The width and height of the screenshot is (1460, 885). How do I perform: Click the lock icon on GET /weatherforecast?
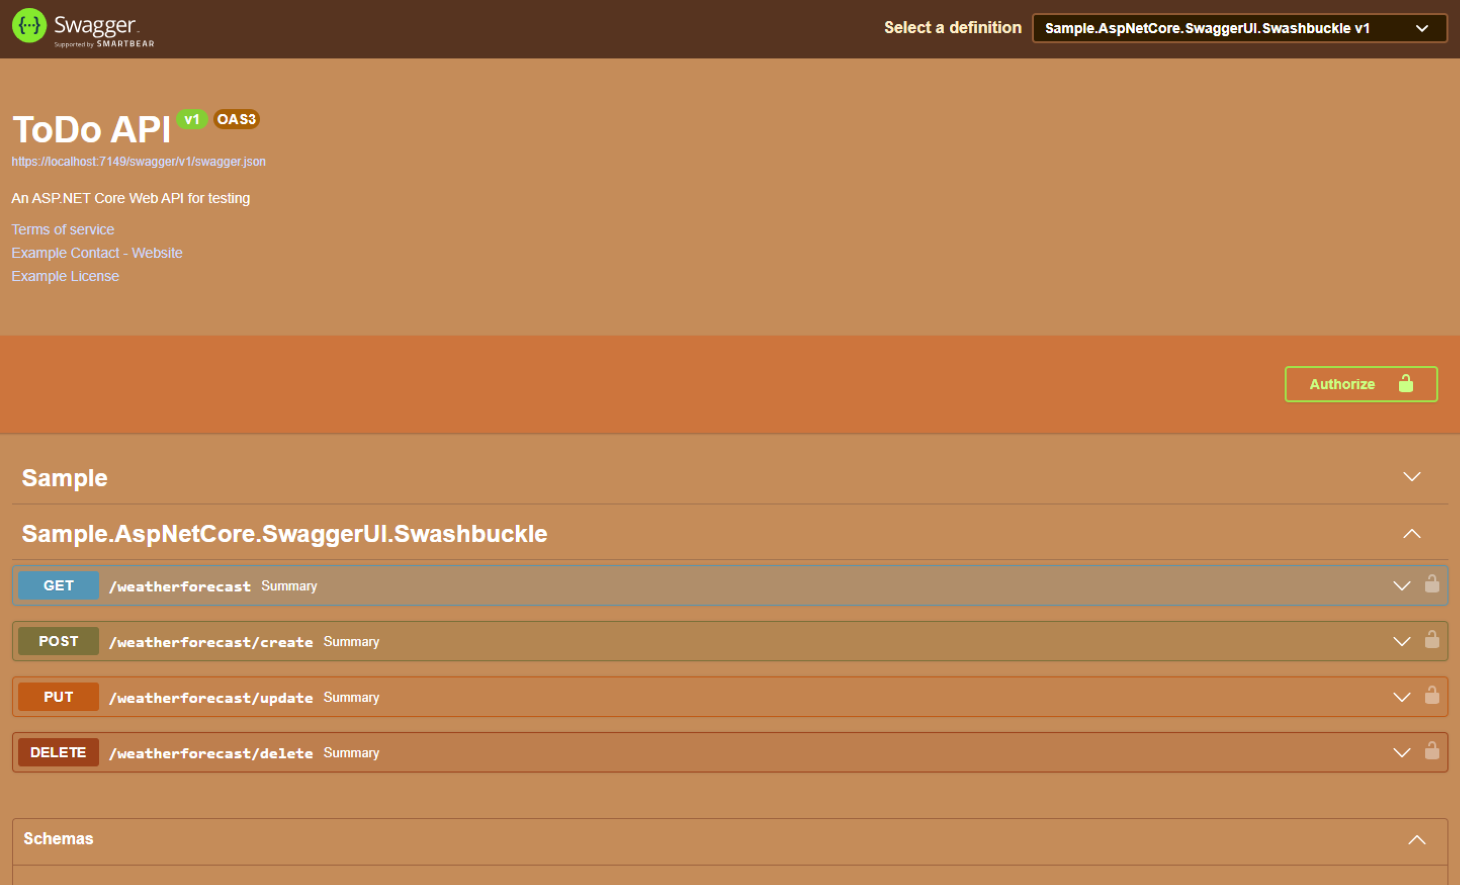tap(1432, 583)
